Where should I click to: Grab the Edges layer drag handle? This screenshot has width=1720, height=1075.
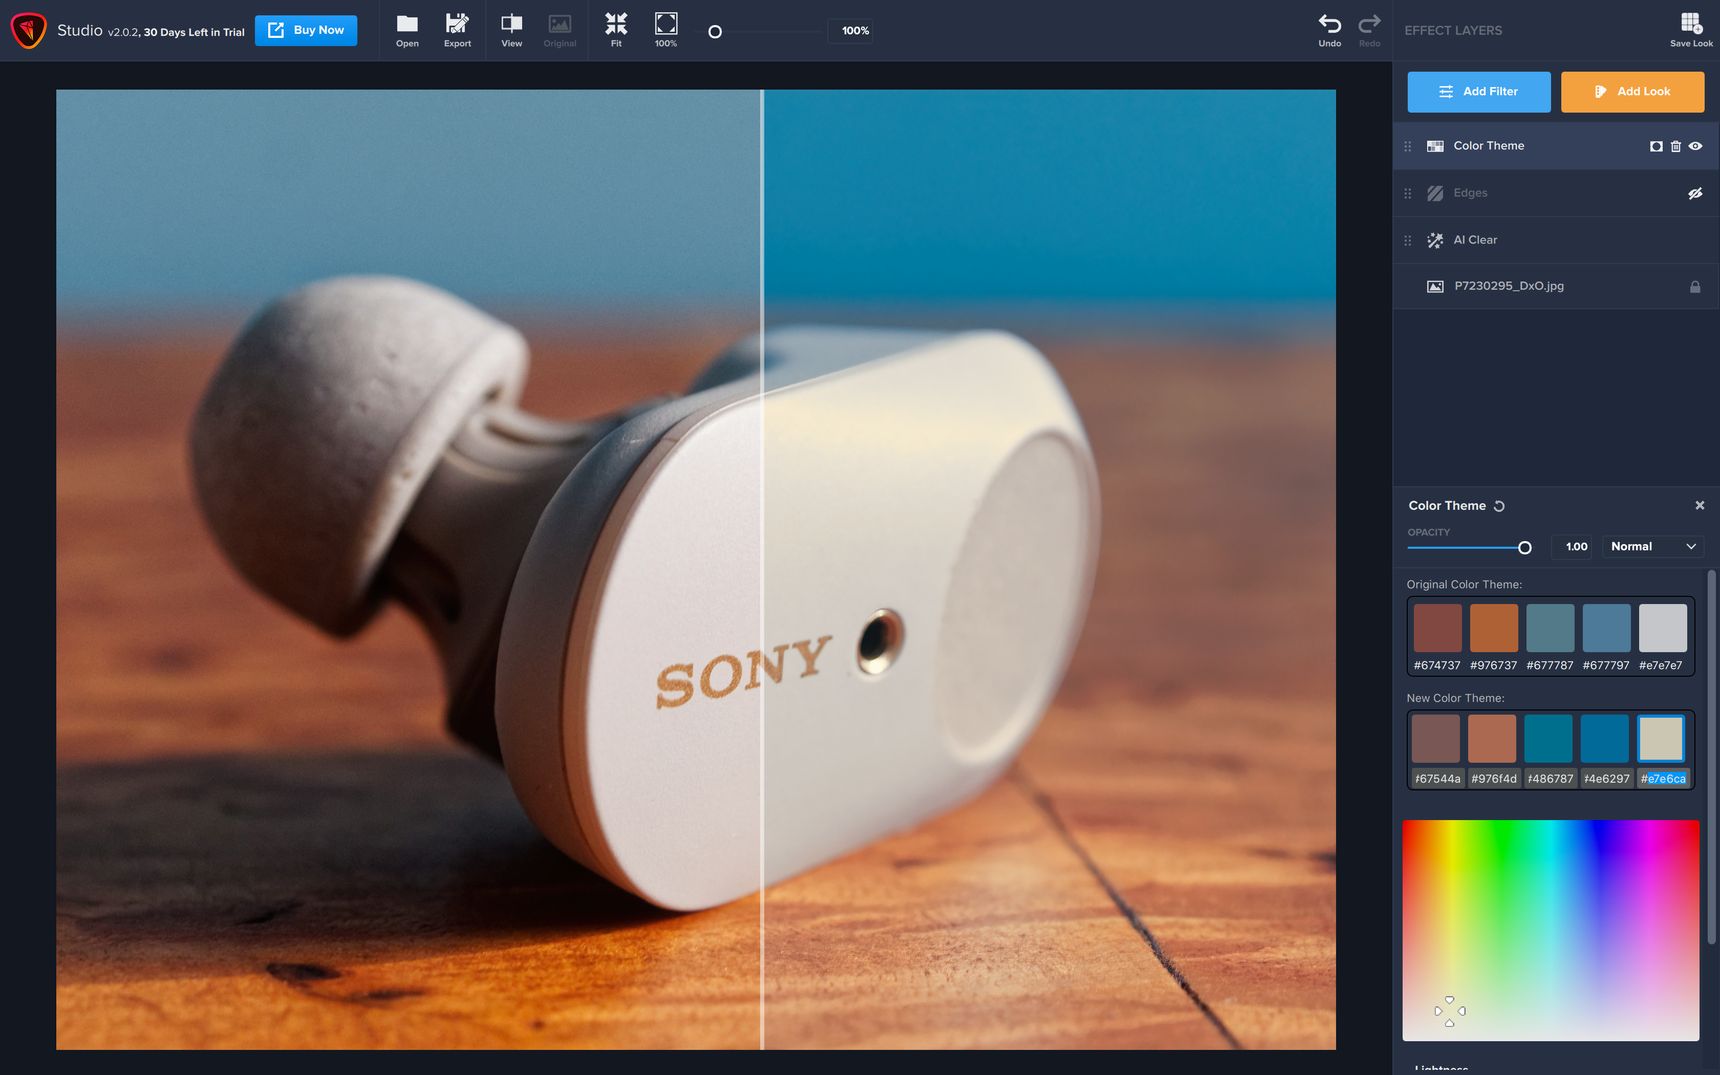[x=1408, y=193]
